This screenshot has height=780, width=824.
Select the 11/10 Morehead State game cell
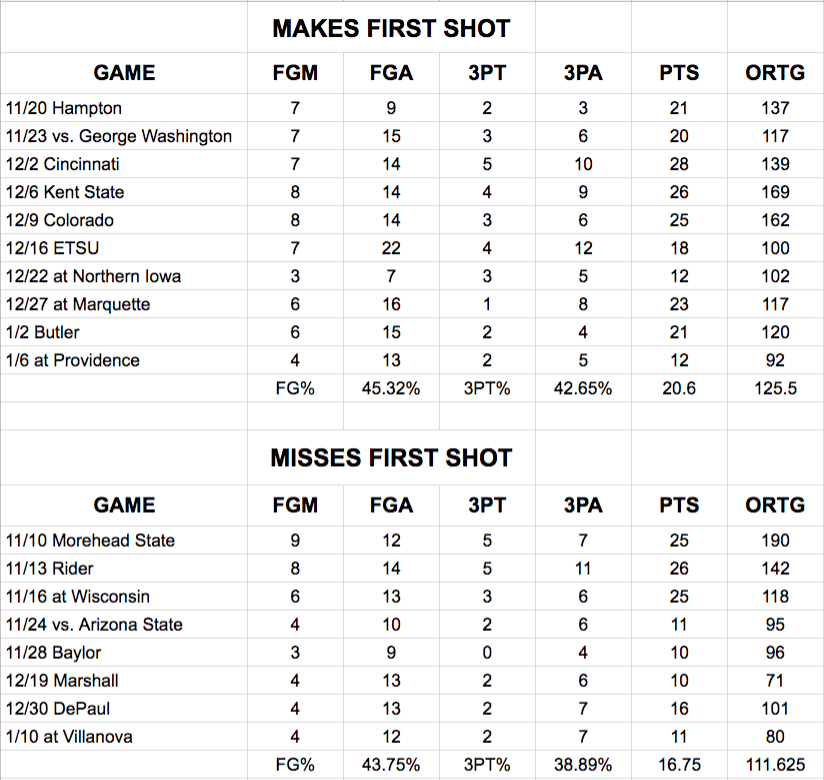(x=124, y=540)
